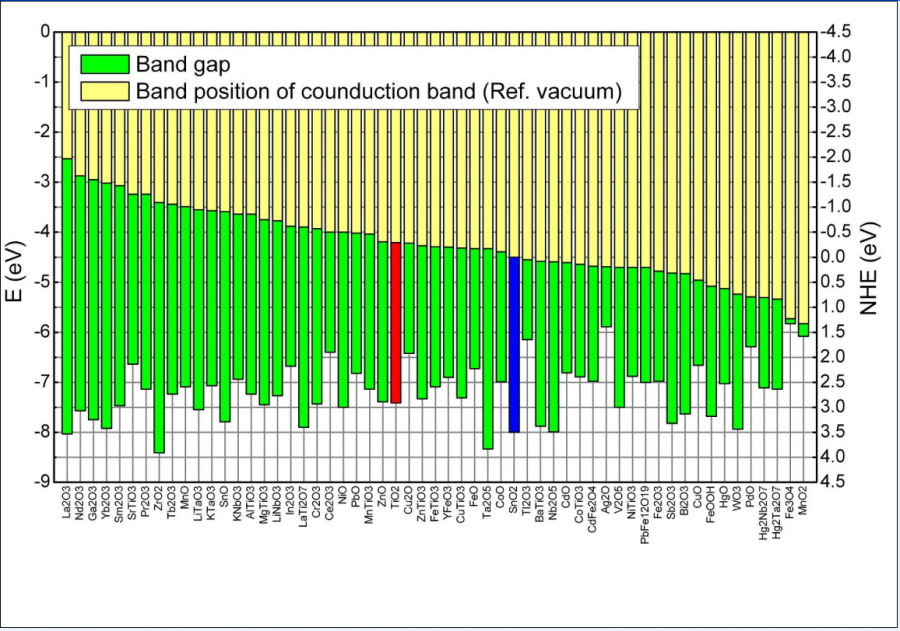The image size is (900, 631).
Task: Click the SnO2 axis label
Action: tap(514, 499)
